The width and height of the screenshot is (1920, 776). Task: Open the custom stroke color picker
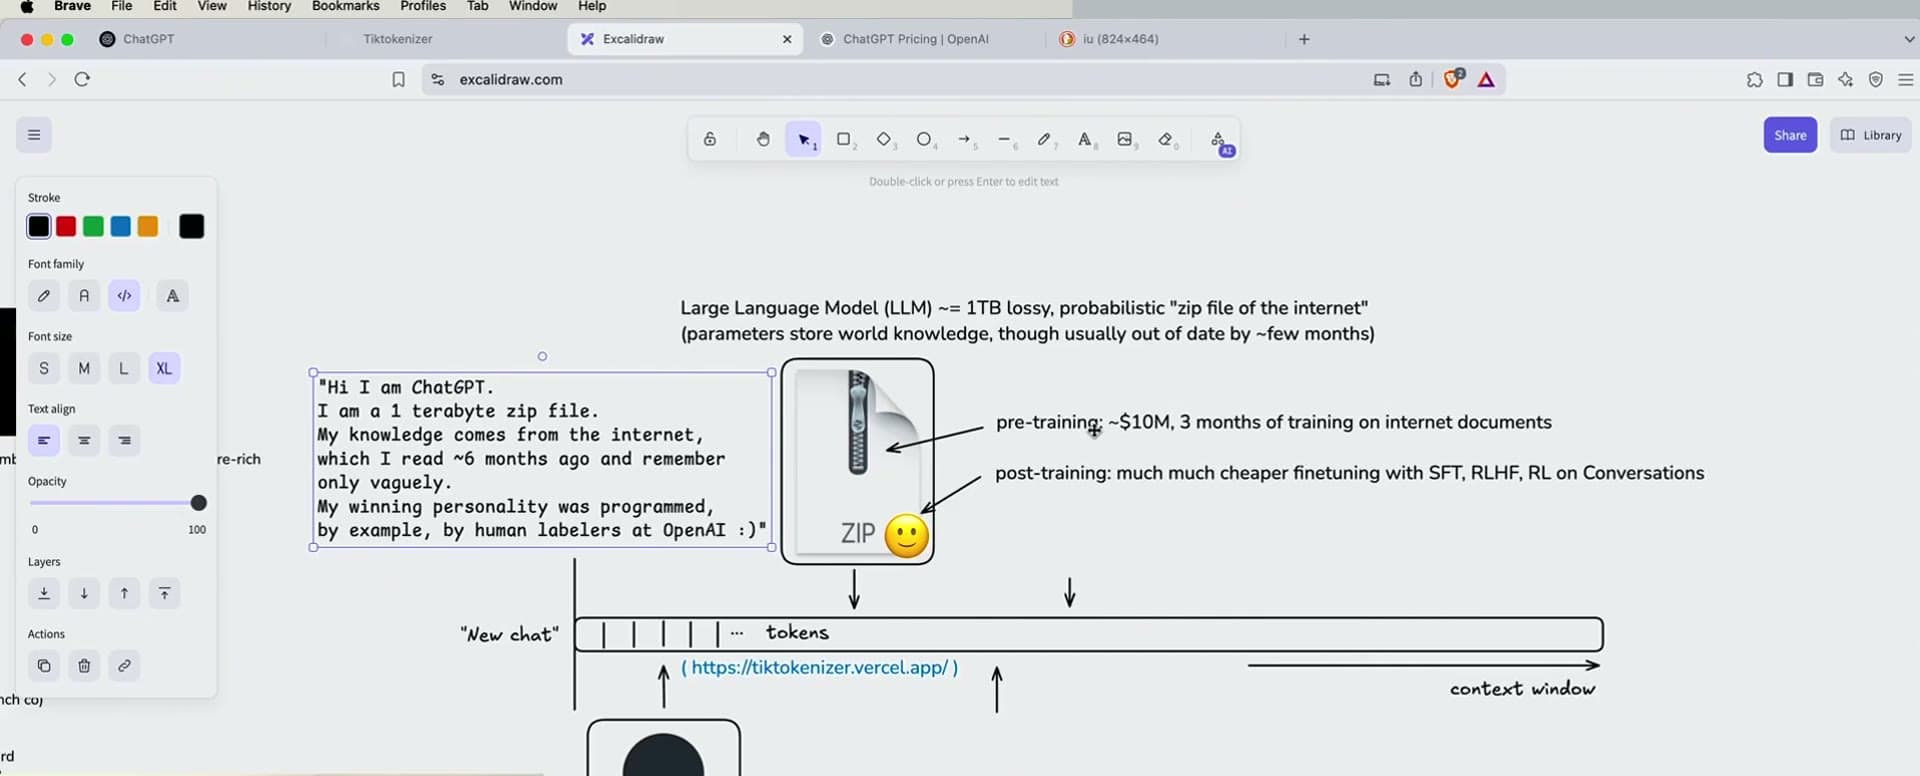(191, 226)
